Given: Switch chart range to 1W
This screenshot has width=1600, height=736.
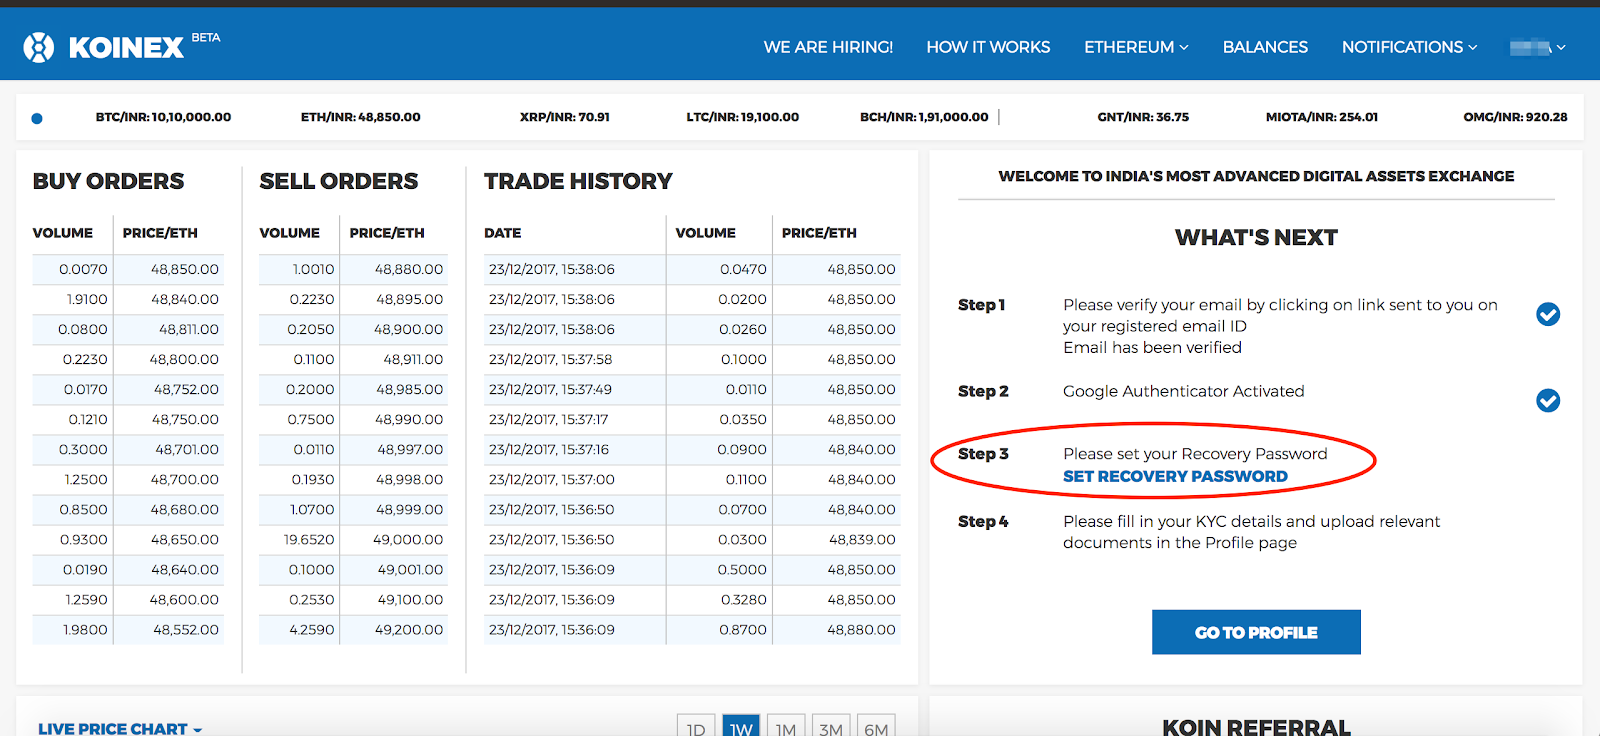Looking at the screenshot, I should coord(741,727).
